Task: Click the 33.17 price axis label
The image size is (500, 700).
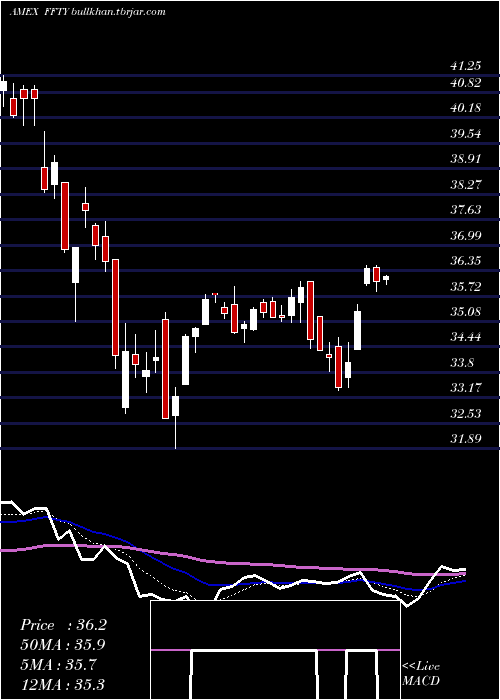Action: coord(465,388)
